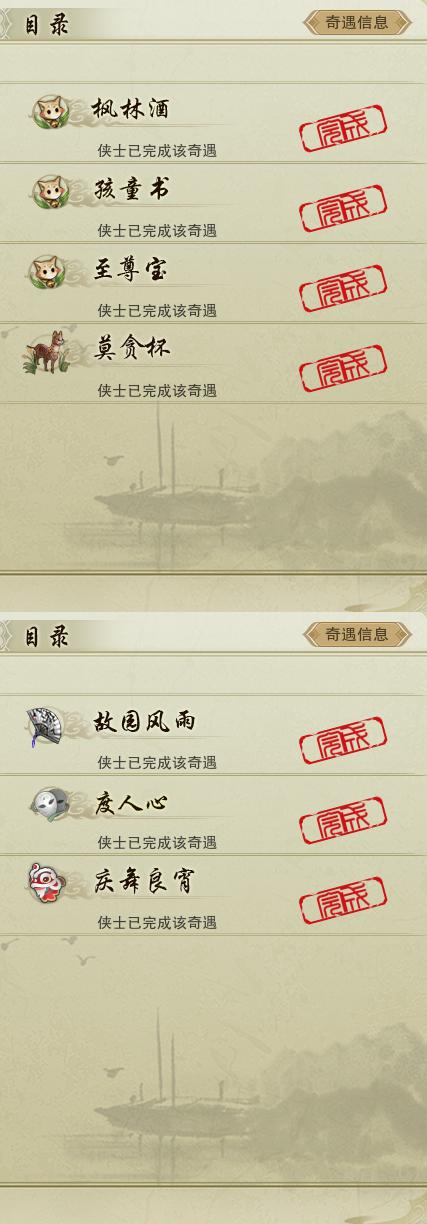This screenshot has width=427, height=1224.
Task: Select the cat icon next to 孩童书
Action: pos(48,192)
